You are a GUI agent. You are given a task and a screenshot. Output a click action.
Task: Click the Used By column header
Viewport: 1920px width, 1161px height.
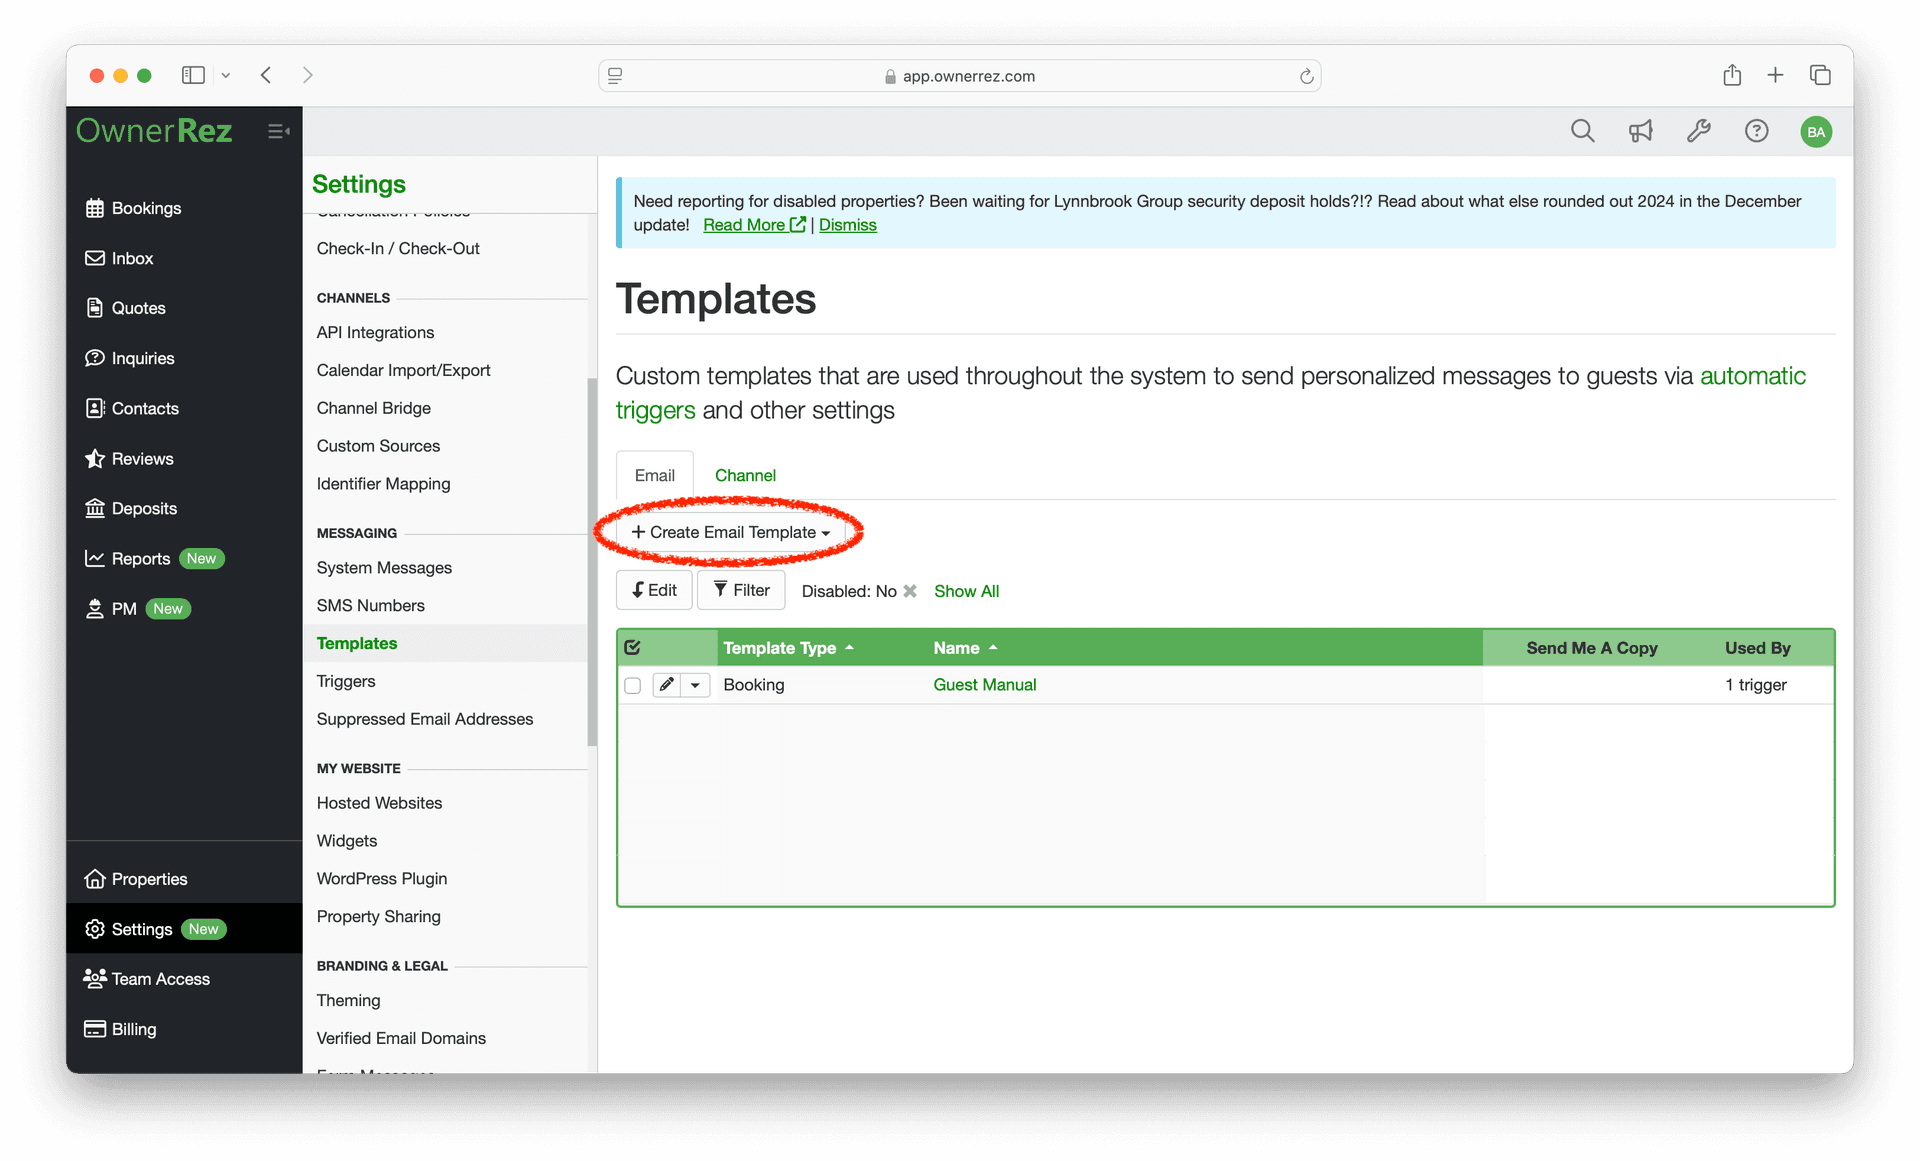1757,648
